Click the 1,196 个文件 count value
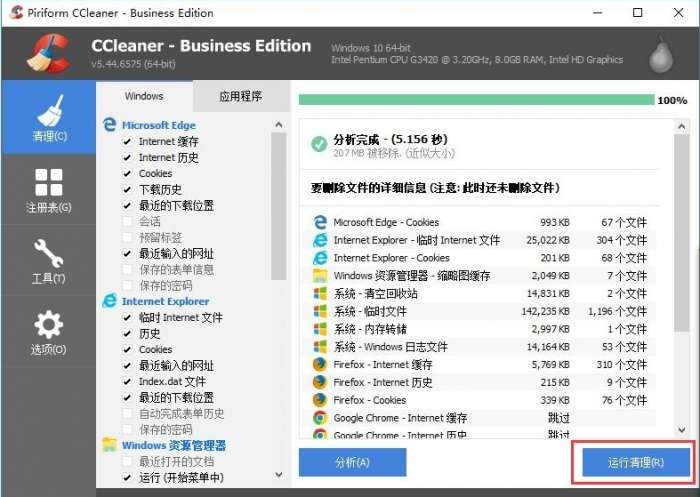The height and width of the screenshot is (497, 700). coord(617,311)
